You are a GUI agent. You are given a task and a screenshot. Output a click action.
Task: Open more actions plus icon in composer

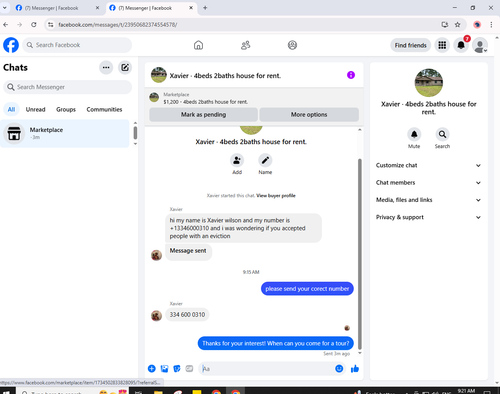(152, 368)
